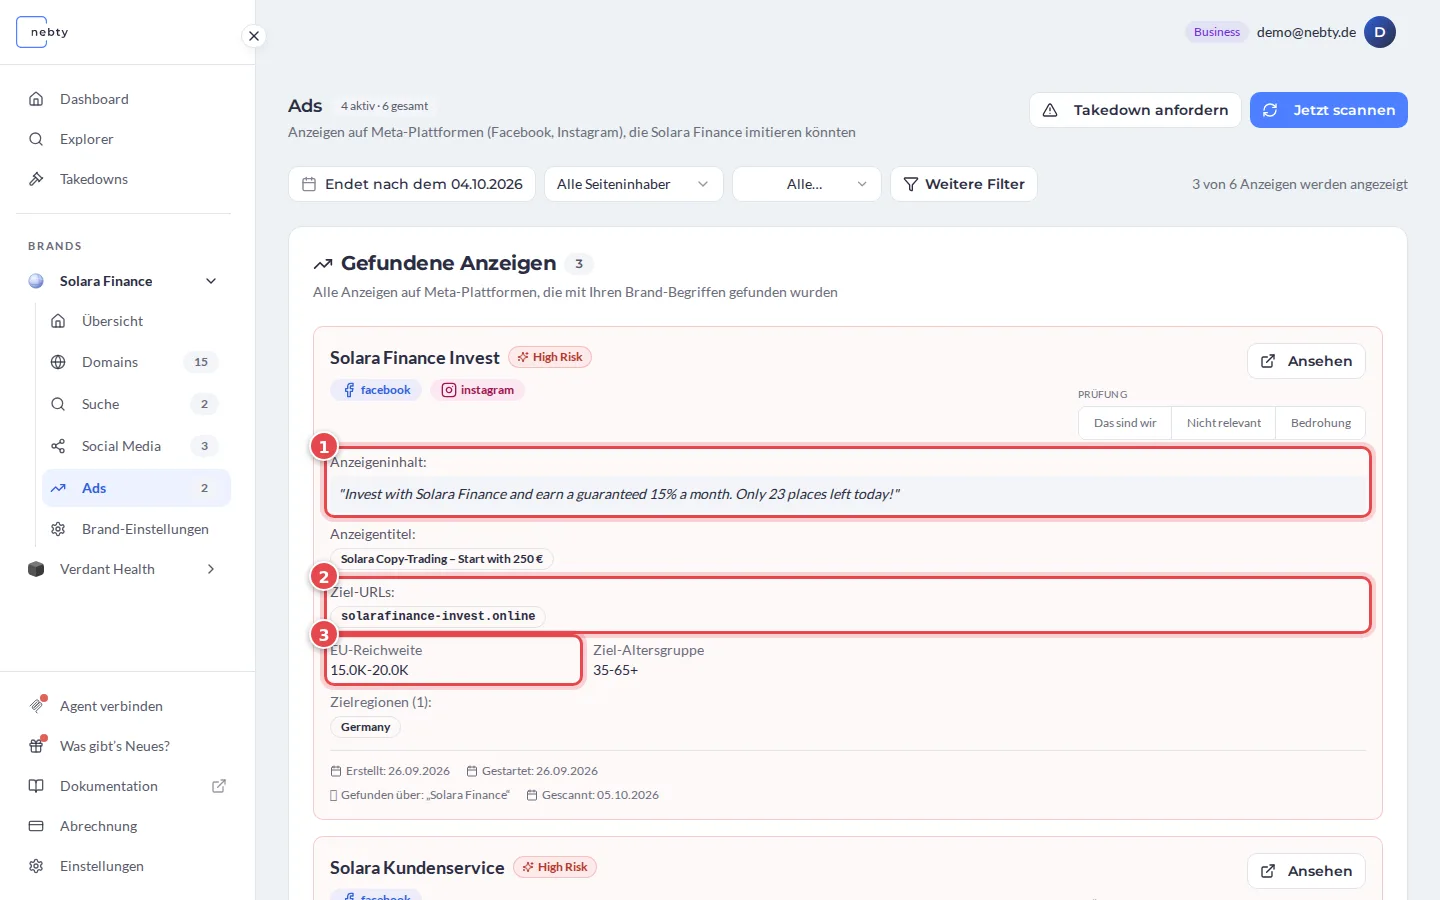The width and height of the screenshot is (1440, 900).
Task: Click Ansehen for Solara Finance Invest
Action: coord(1306,361)
